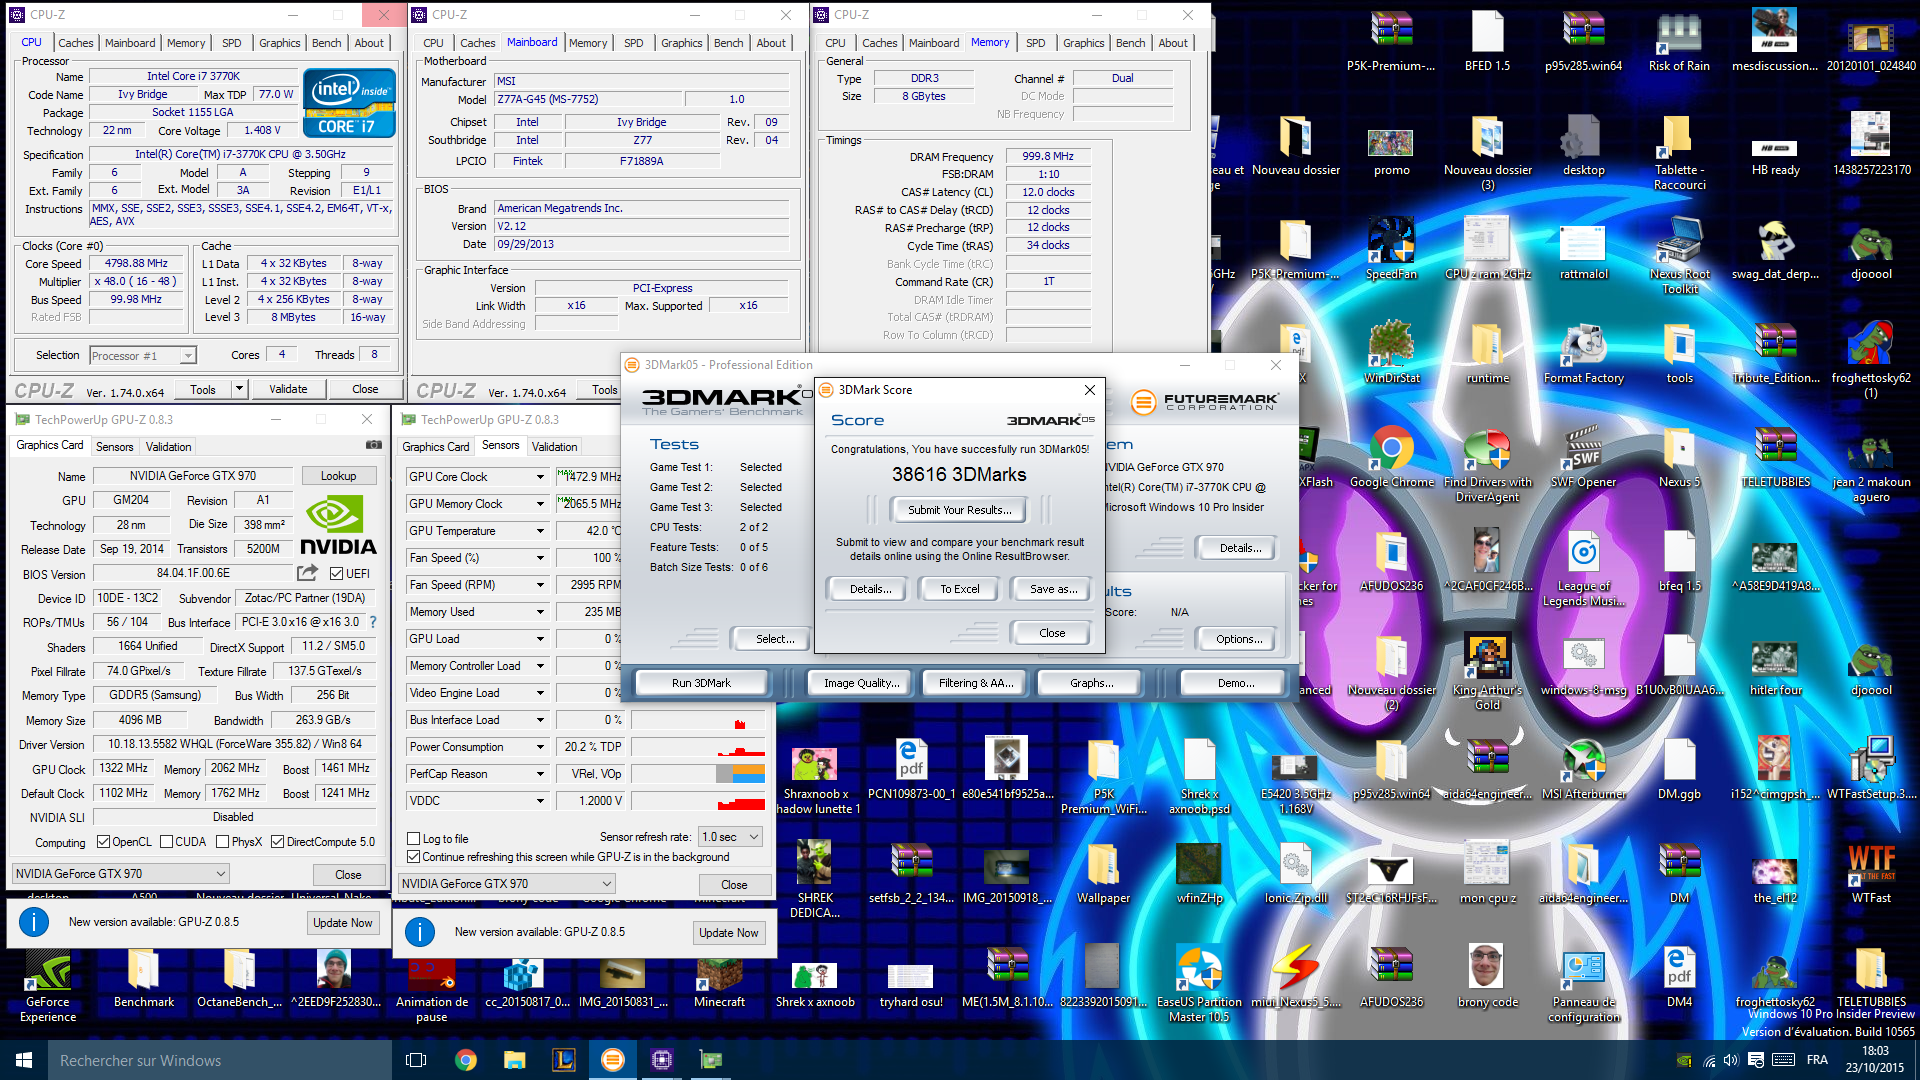Open File Explorer from taskbar
Screen dimensions: 1920x1080
tap(514, 1060)
